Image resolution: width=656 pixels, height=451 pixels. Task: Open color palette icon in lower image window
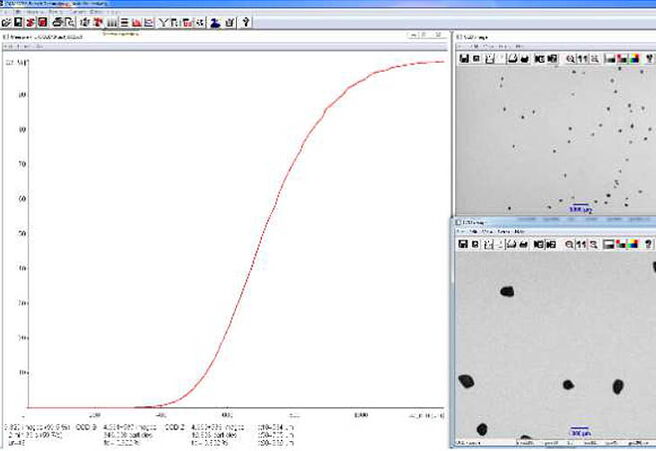[633, 244]
